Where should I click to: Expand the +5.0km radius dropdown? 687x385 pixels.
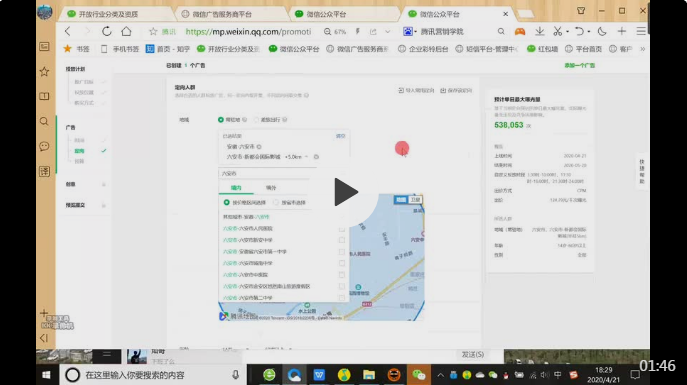(x=297, y=157)
